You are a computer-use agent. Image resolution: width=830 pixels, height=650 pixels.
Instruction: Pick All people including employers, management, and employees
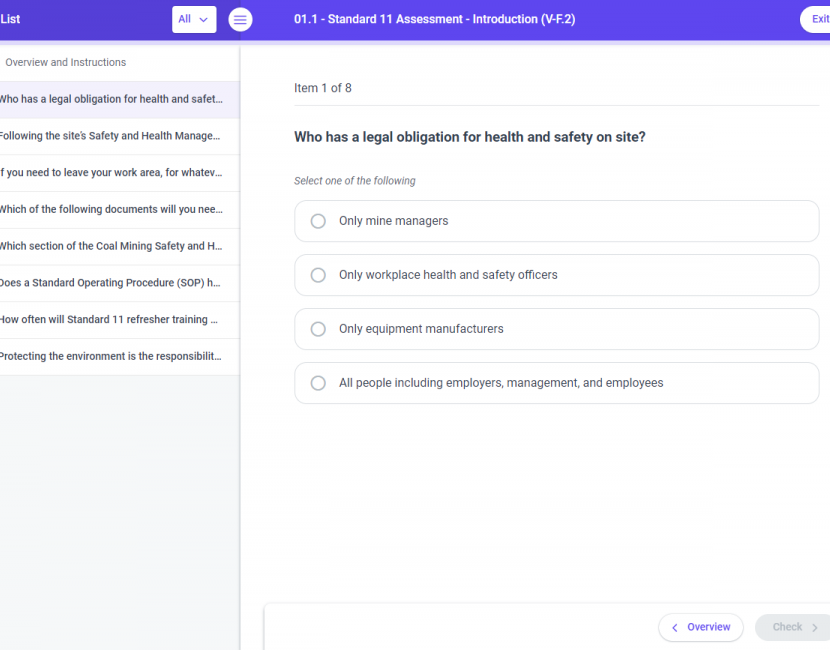[556, 383]
